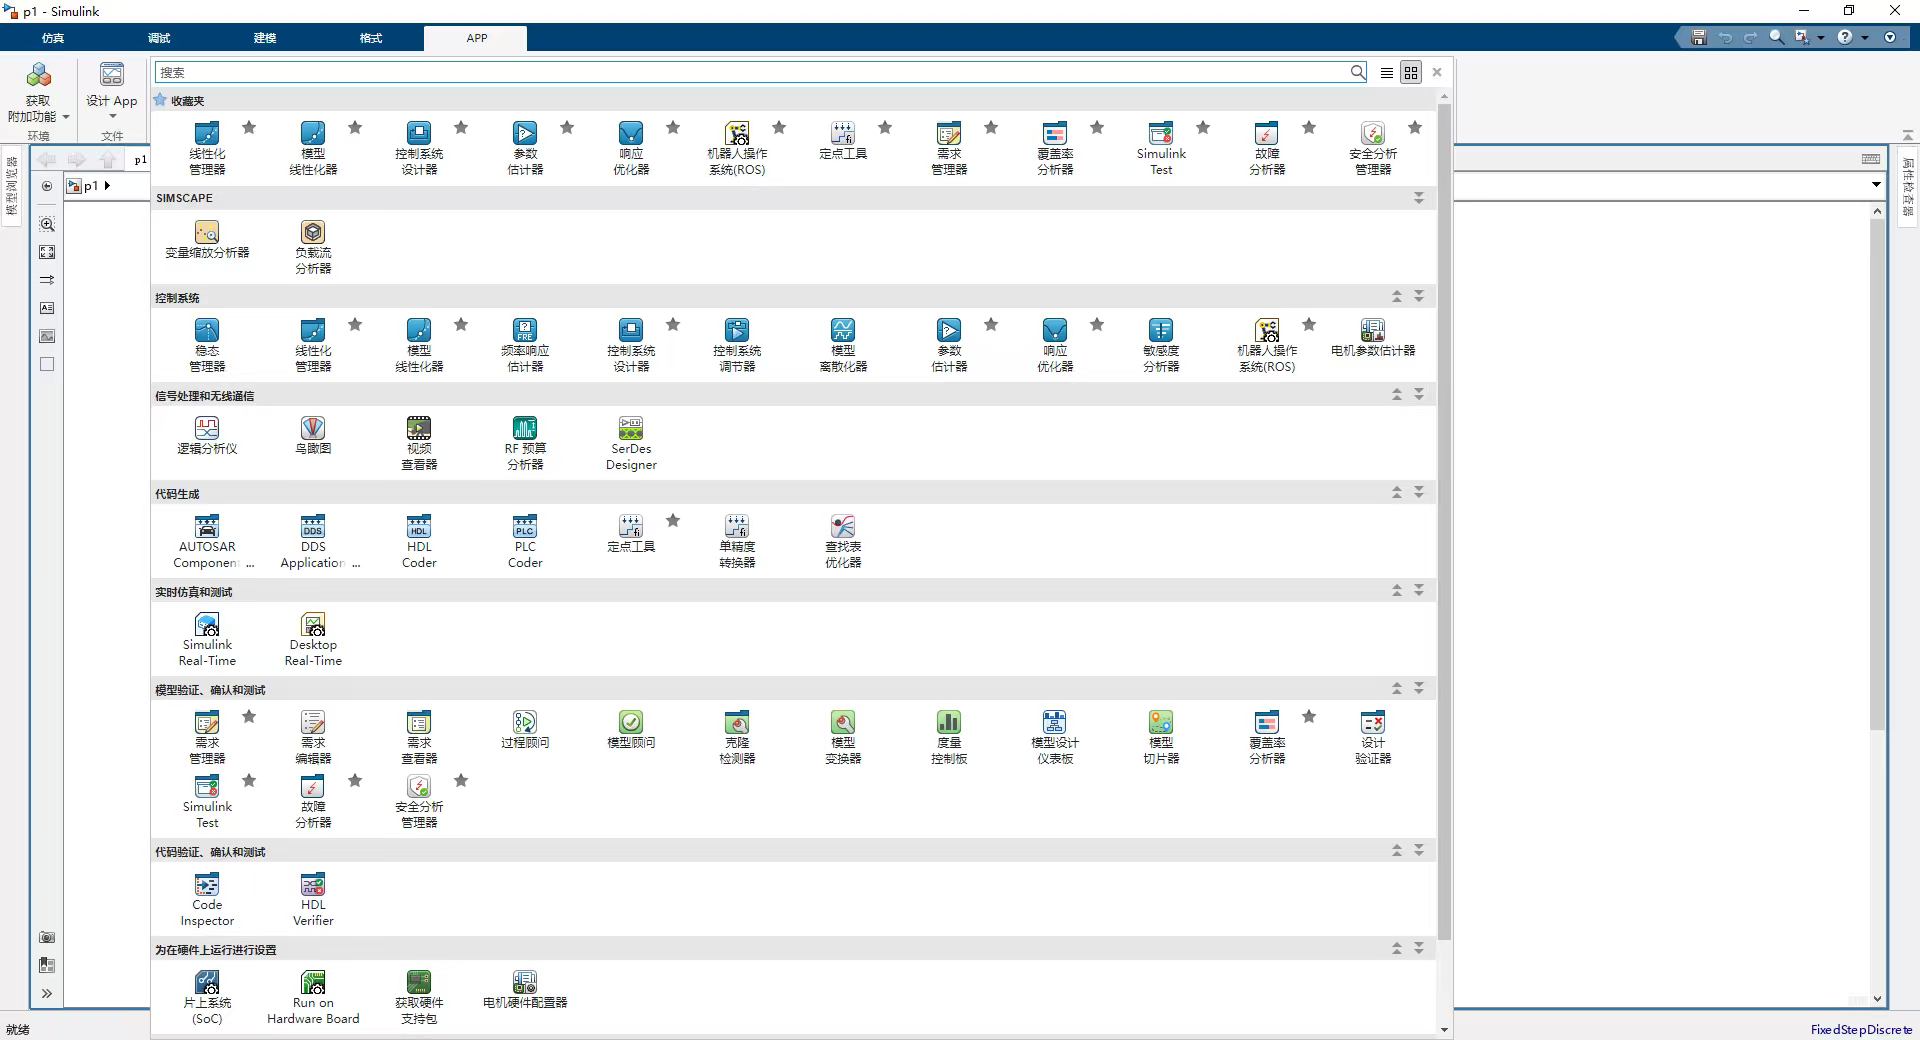Click the p1 model breadcrumb
The width and height of the screenshot is (1920, 1040).
tap(91, 186)
